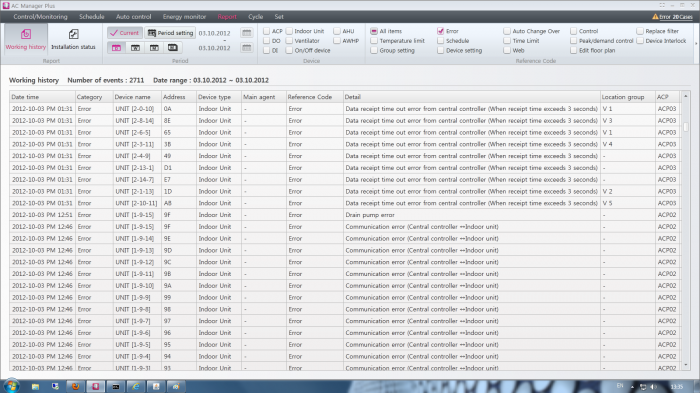Viewport: 700px width, 393px height.
Task: Toggle the ACP device checkbox
Action: [267, 31]
